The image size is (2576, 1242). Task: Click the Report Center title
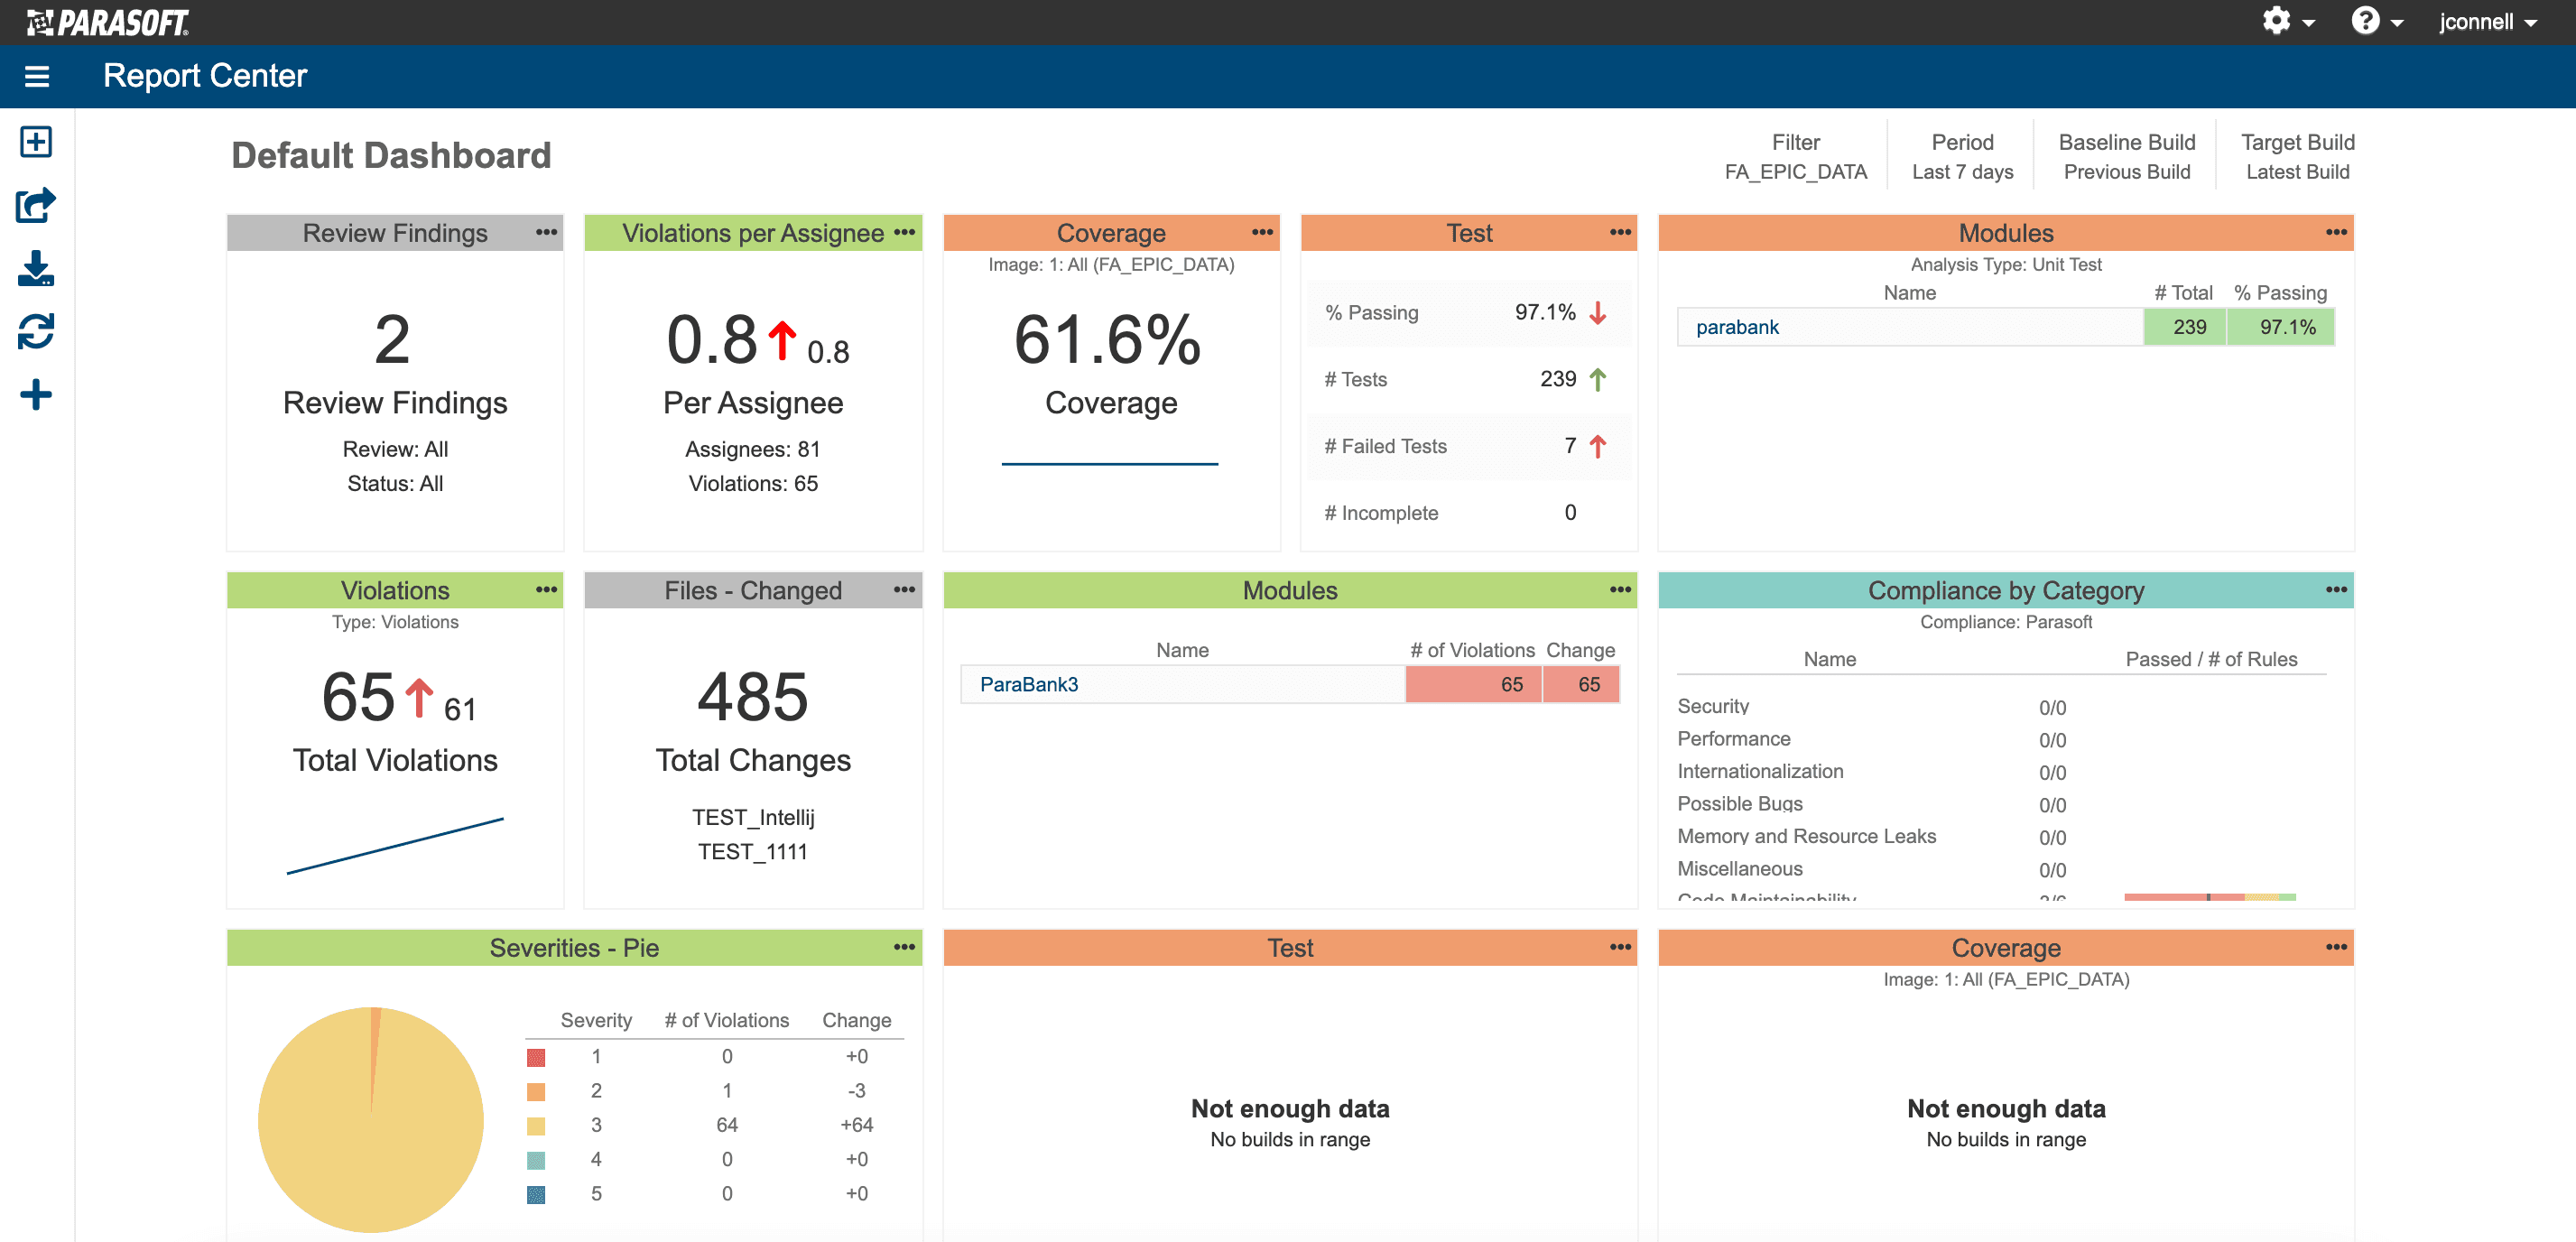[x=205, y=76]
